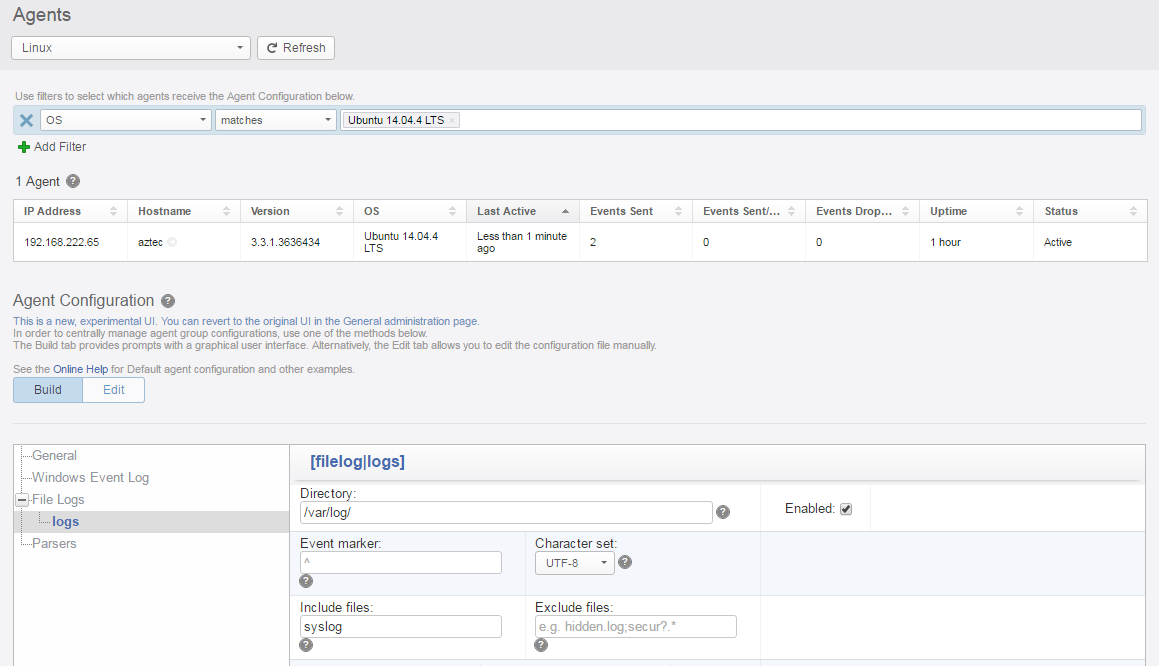Select Parsers in configuration tree

tap(54, 544)
